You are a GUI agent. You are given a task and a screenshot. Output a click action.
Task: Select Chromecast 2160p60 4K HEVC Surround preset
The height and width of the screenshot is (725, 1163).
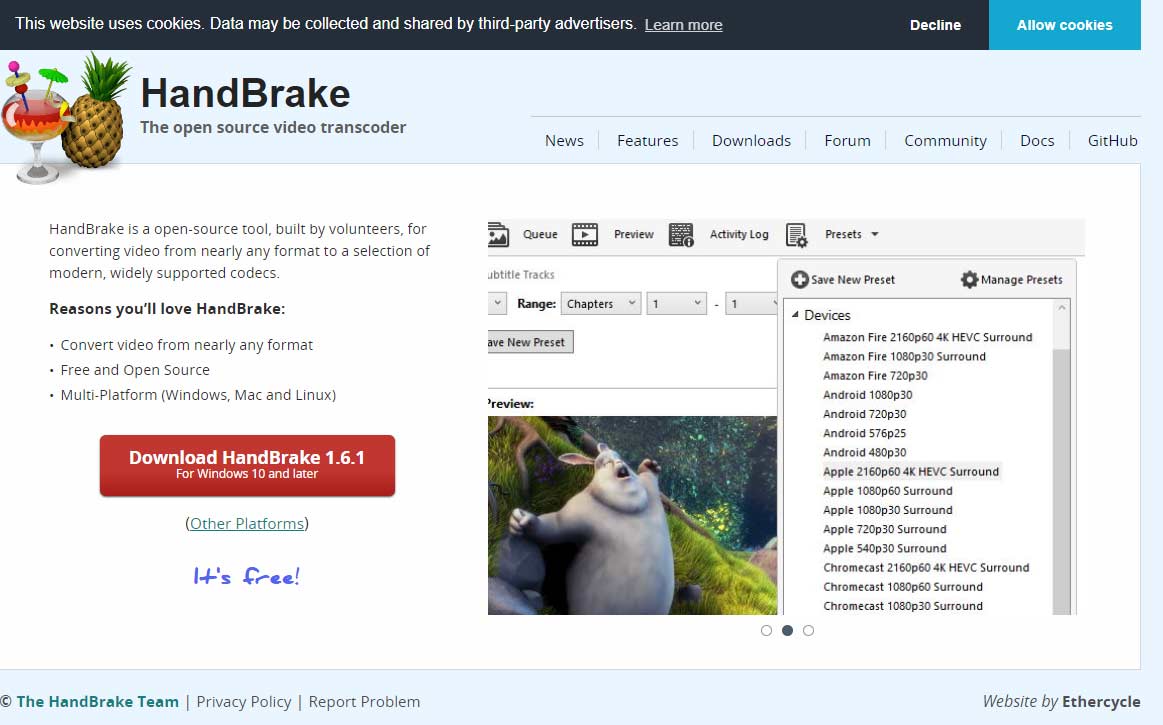pos(926,568)
